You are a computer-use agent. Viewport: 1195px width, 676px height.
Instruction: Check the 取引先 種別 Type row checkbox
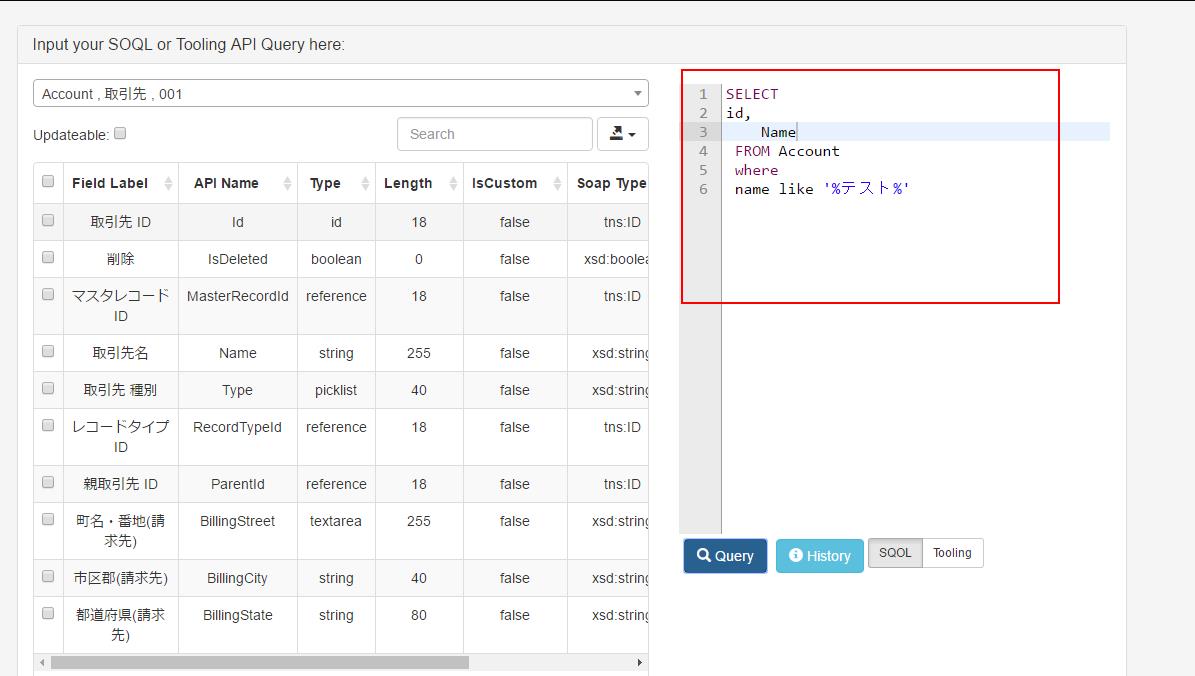tap(48, 388)
